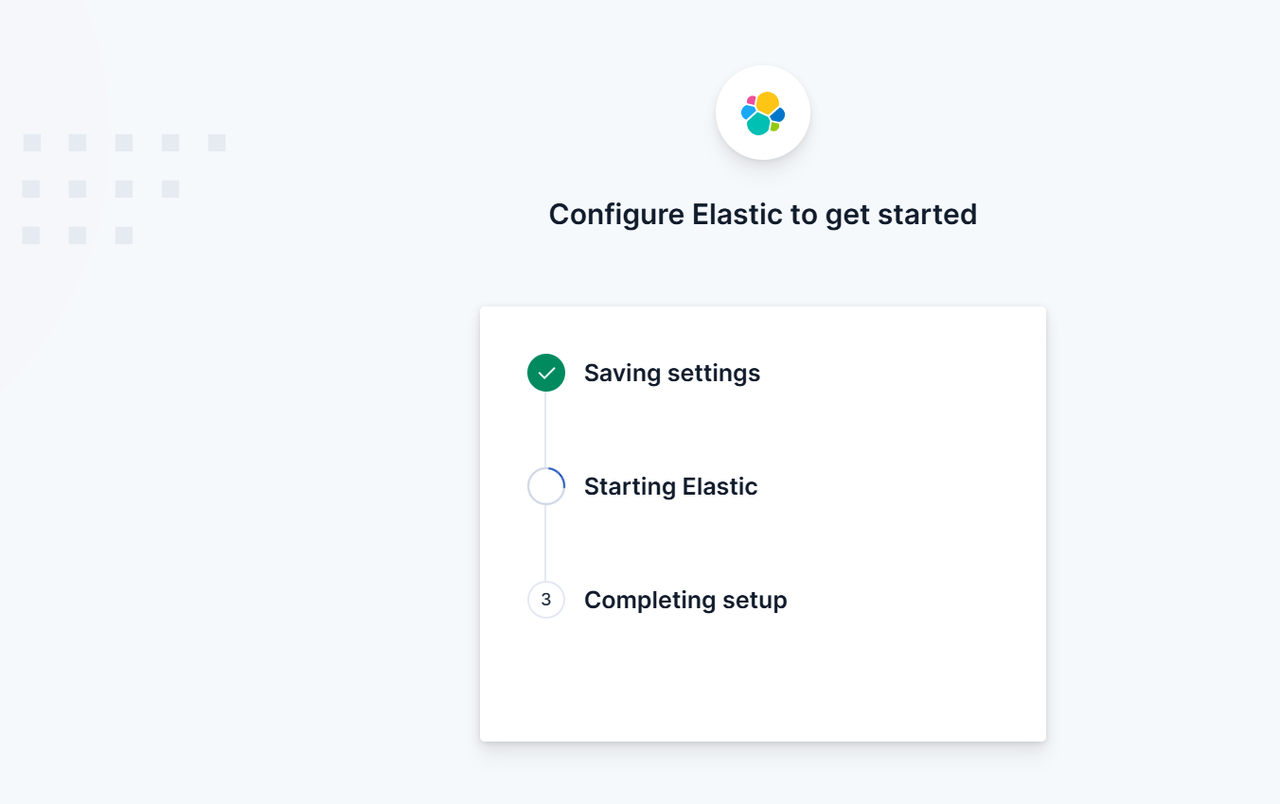Click the connector line above the step 3 circle
Screen dimensions: 1280x804
[x=546, y=543]
